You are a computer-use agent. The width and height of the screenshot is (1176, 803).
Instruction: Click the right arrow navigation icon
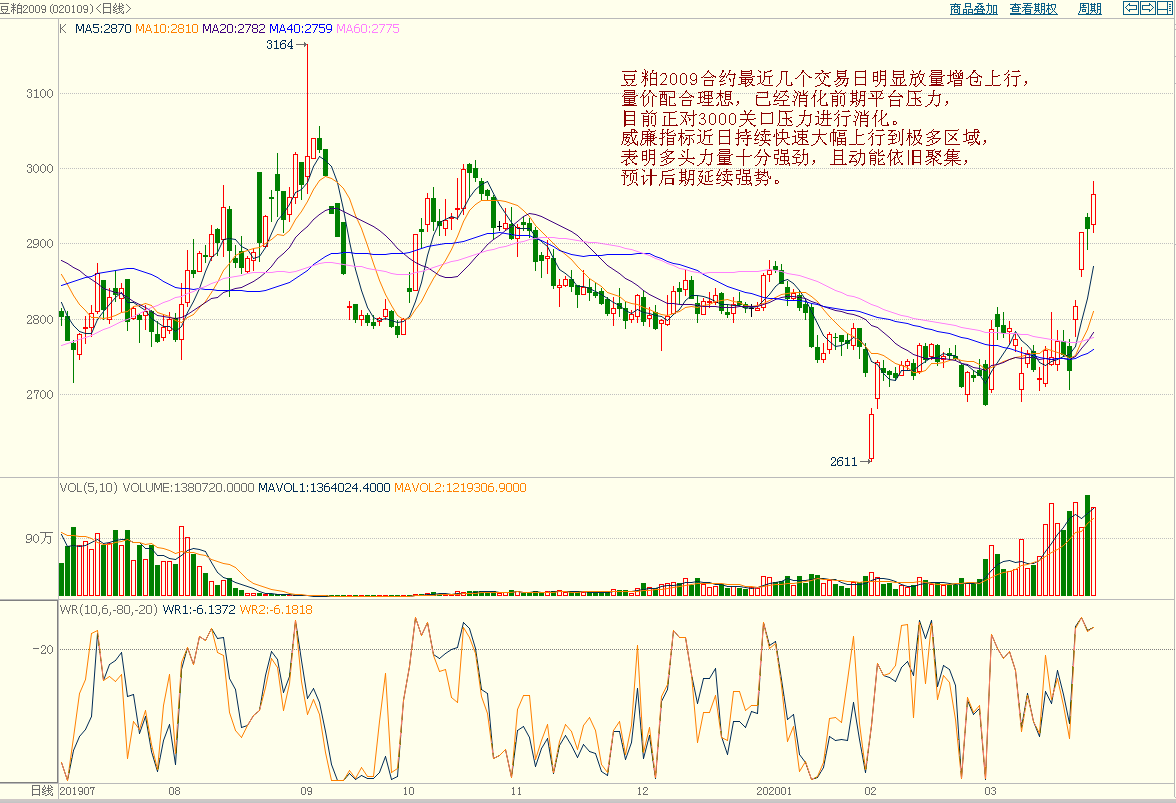[1148, 8]
